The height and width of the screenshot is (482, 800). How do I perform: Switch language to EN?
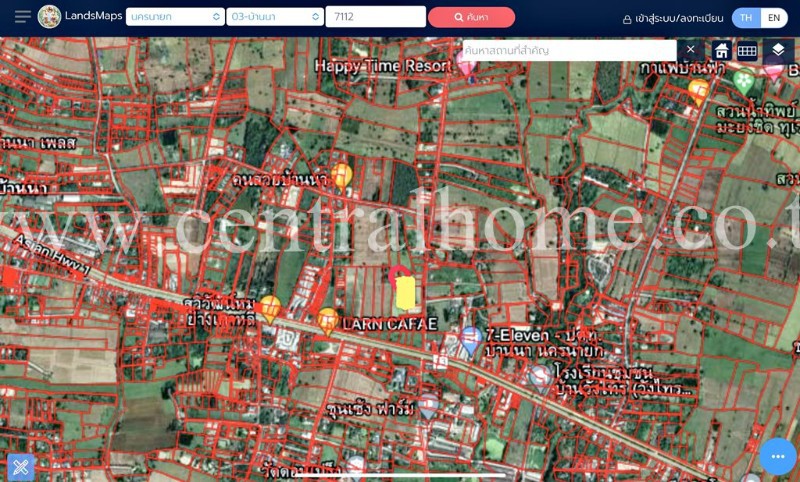[x=774, y=17]
